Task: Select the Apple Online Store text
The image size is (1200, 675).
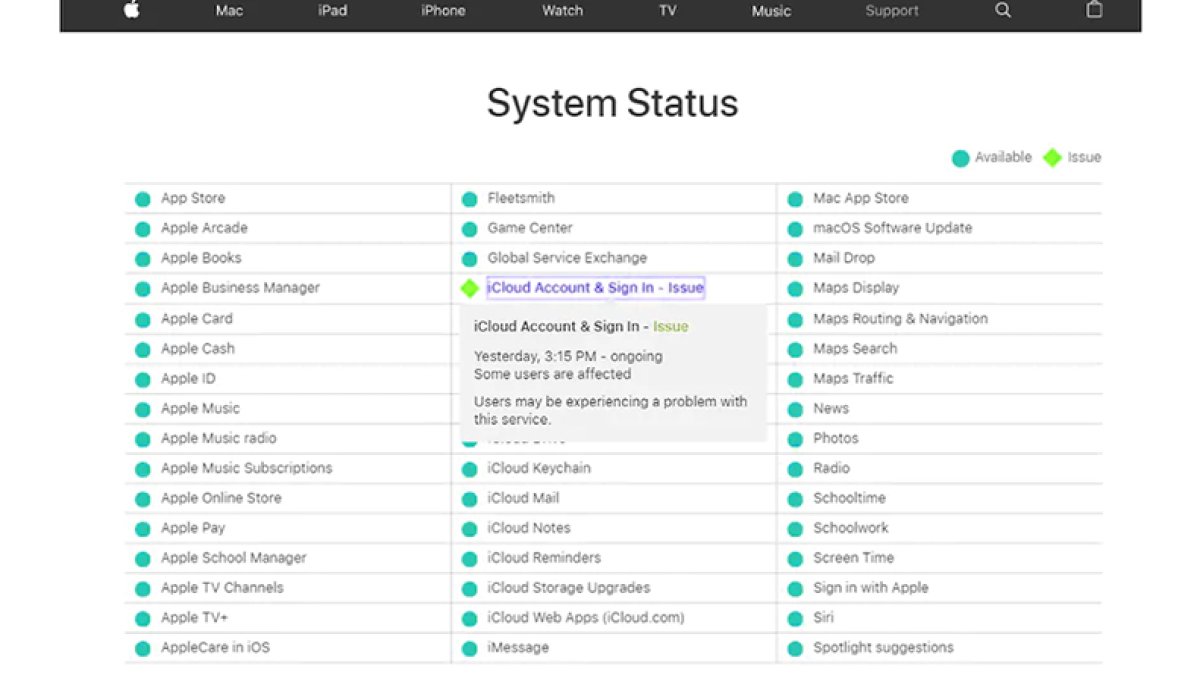Action: tap(221, 498)
